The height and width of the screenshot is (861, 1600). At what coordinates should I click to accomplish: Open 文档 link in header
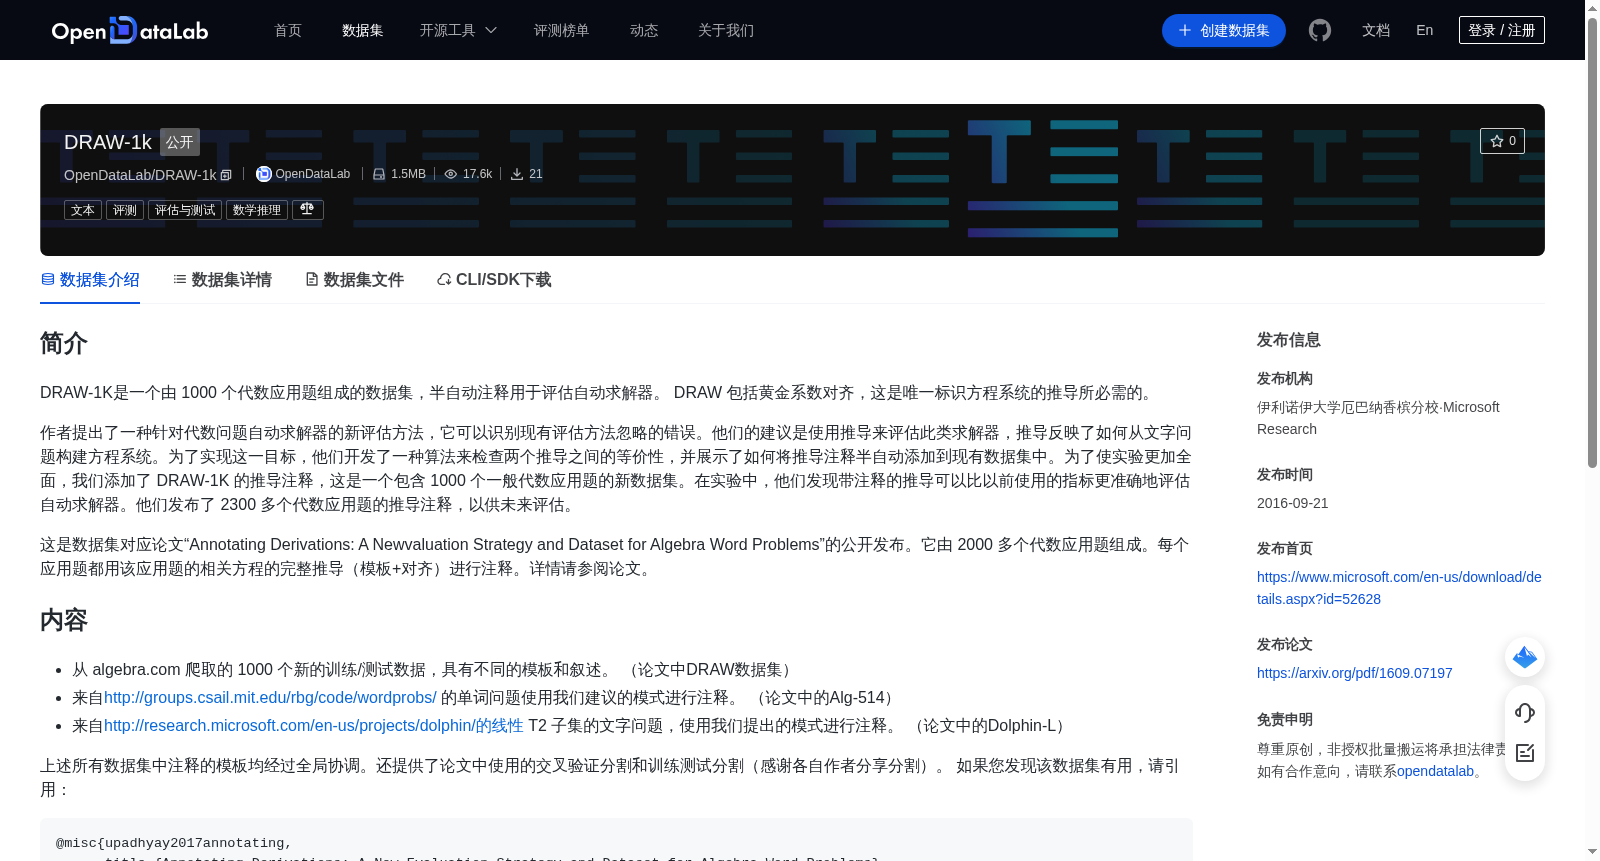pyautogui.click(x=1376, y=30)
